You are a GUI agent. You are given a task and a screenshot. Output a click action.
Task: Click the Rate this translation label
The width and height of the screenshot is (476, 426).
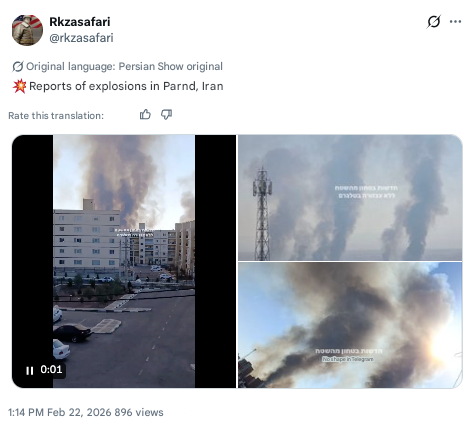56,116
